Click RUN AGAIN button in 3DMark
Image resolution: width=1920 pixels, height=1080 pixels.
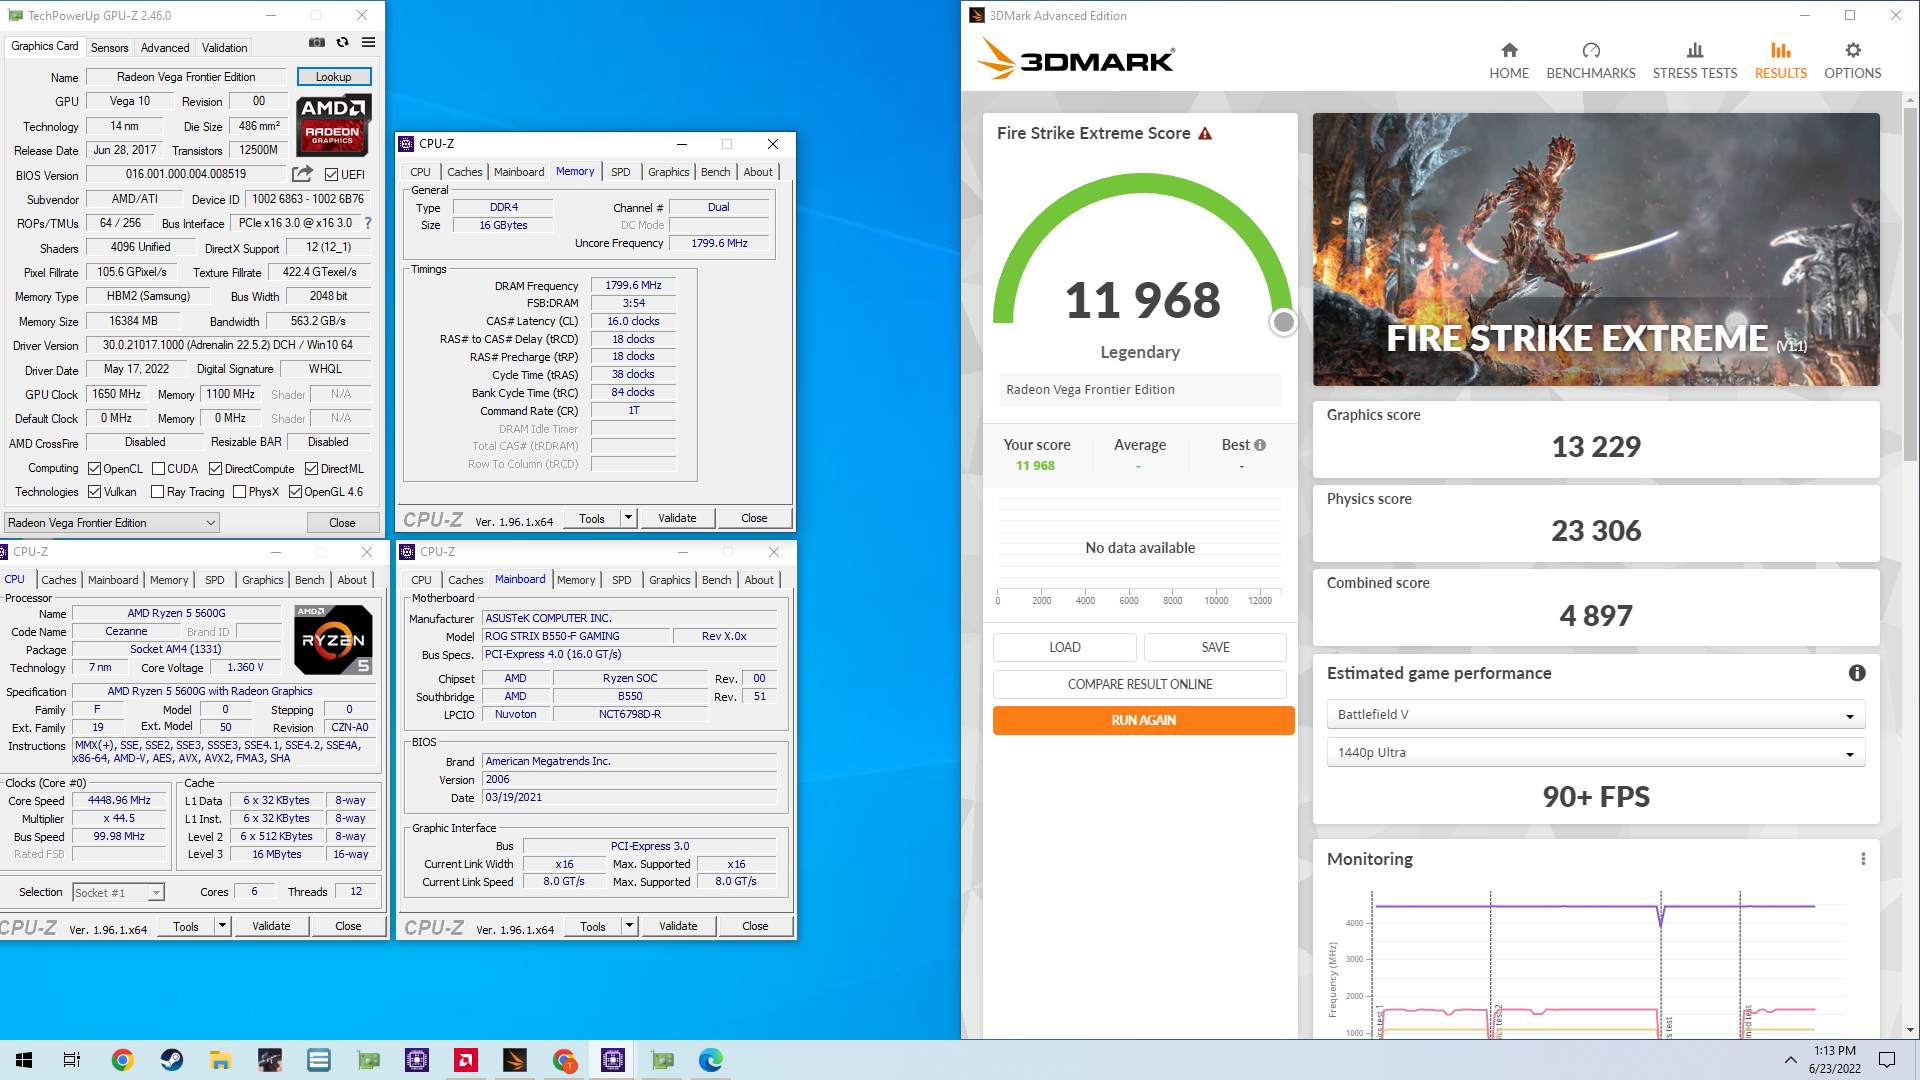point(1143,720)
